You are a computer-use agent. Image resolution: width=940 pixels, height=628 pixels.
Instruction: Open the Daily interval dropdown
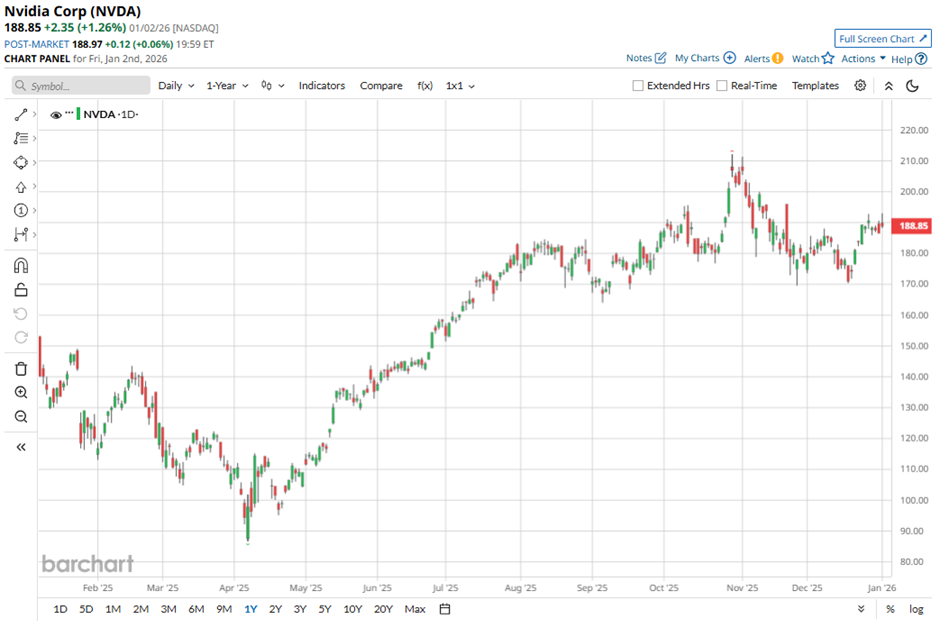(x=176, y=86)
